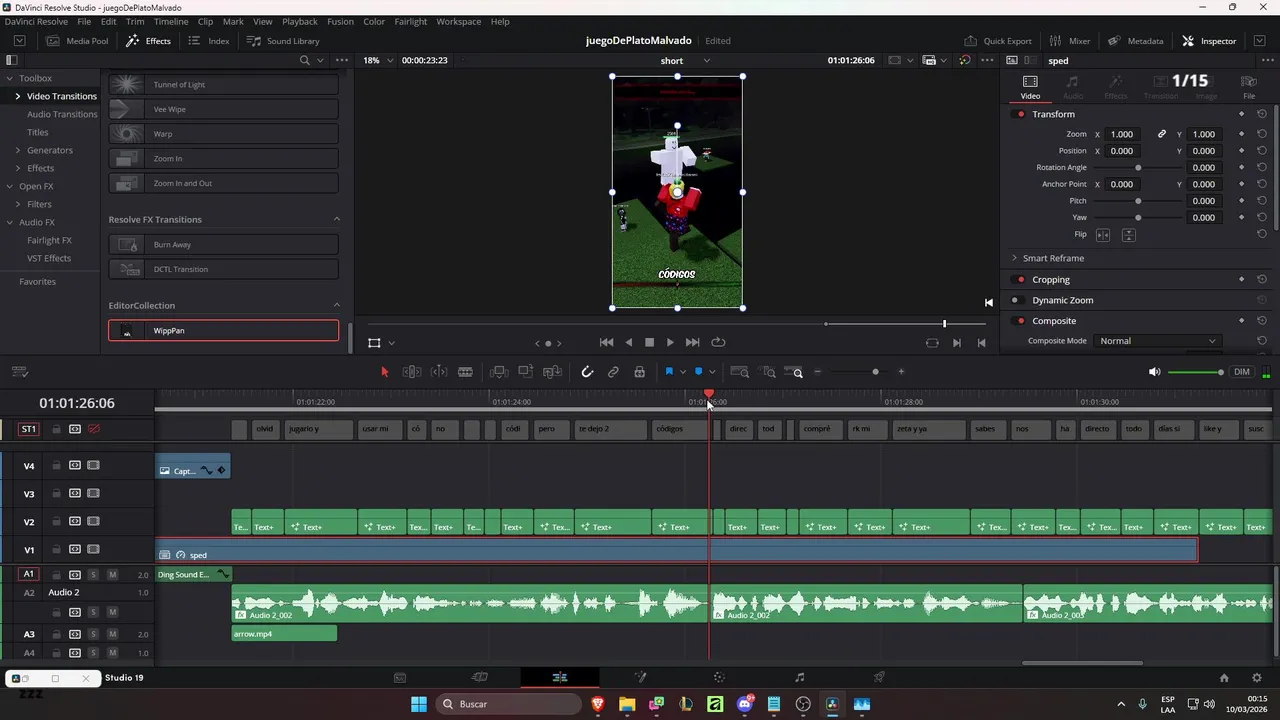Toggle Linked Selection chain icon

[613, 372]
